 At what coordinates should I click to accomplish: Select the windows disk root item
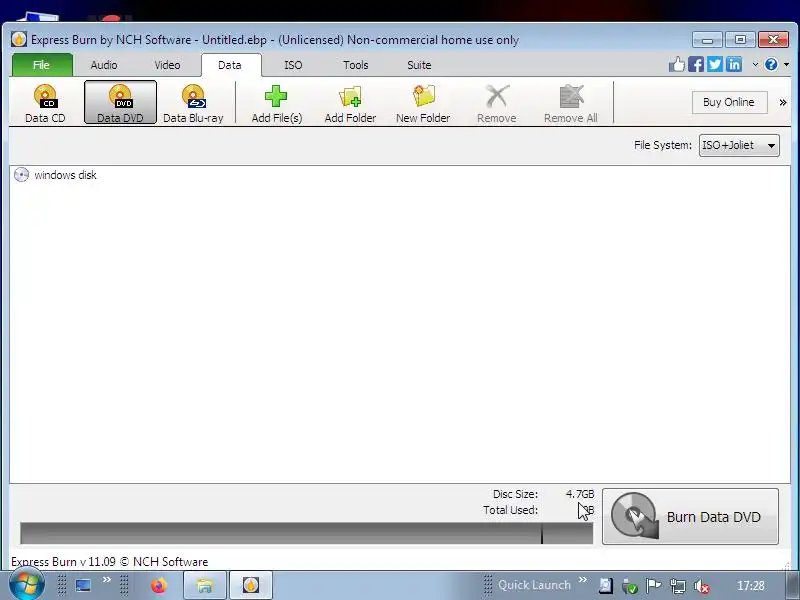point(55,175)
